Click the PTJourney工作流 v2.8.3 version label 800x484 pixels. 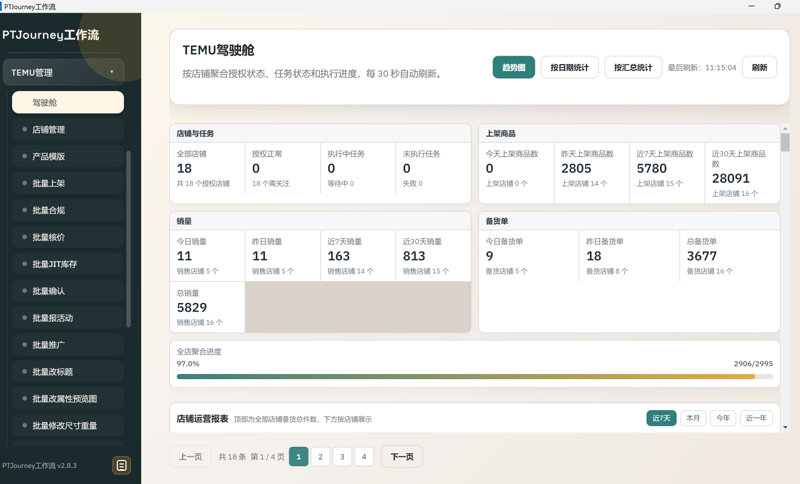[x=39, y=466]
